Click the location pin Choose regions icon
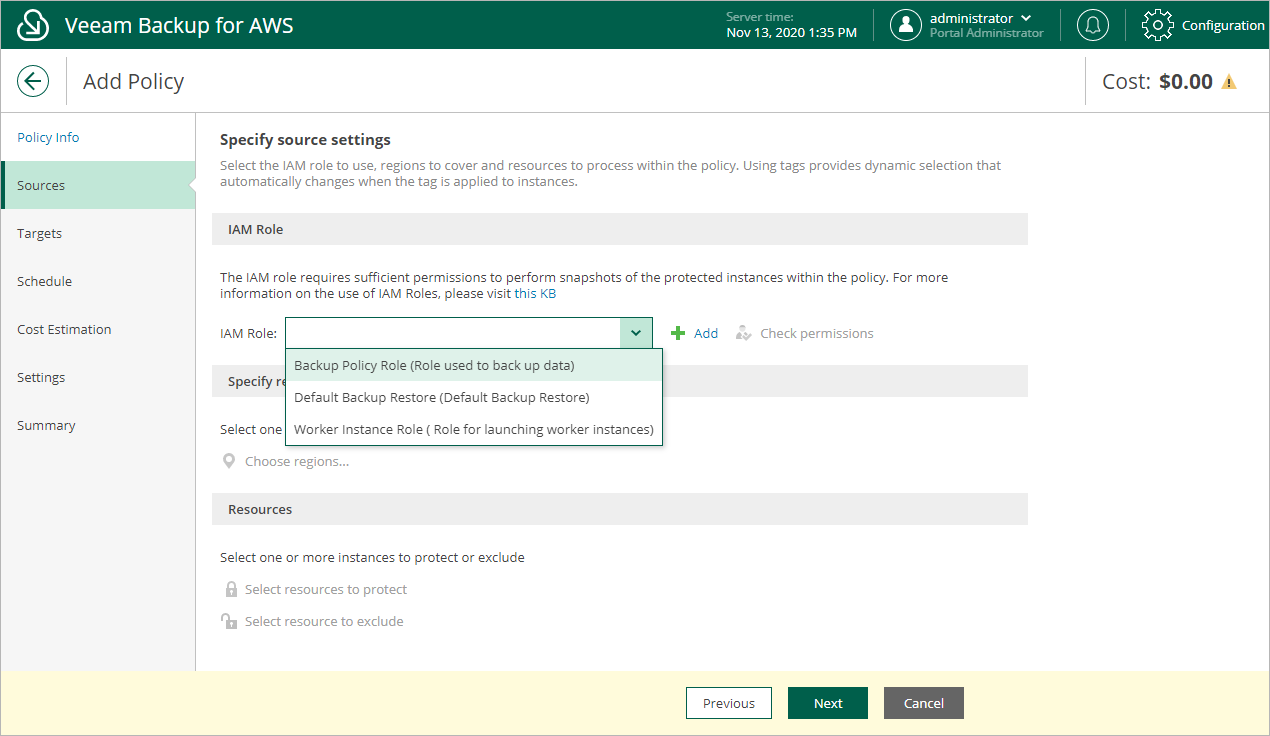This screenshot has width=1270, height=736. click(x=229, y=461)
